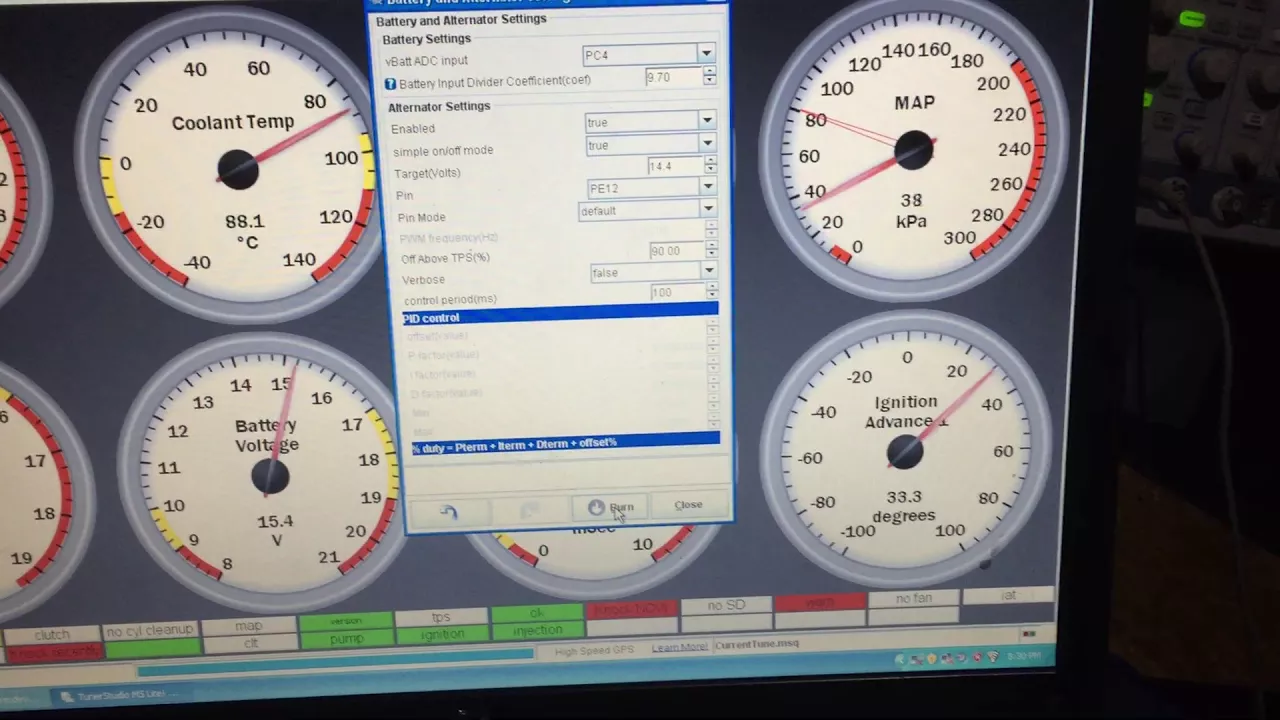The height and width of the screenshot is (720, 1280).
Task: Click the help icon beside Battery Input Divider Coefficient
Action: pos(390,84)
